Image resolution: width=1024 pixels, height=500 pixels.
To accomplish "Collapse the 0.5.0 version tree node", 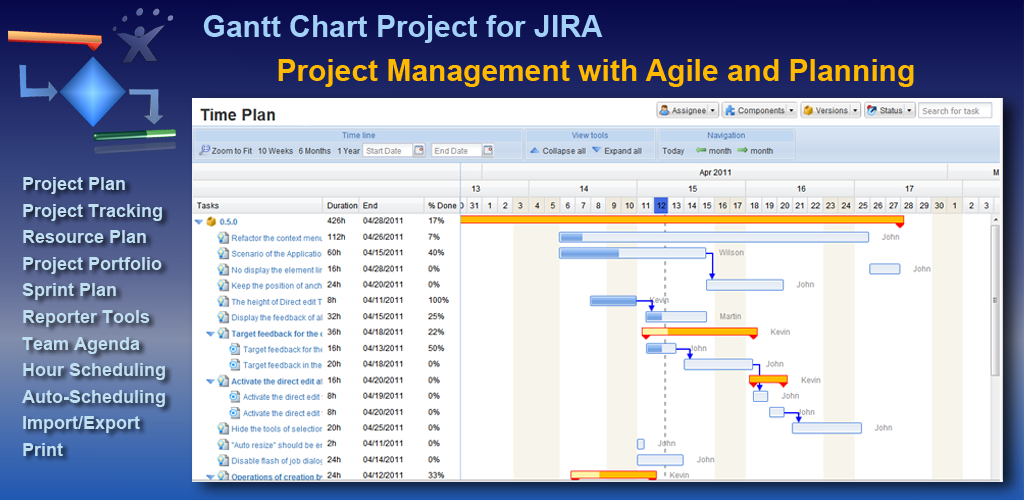I will (199, 221).
